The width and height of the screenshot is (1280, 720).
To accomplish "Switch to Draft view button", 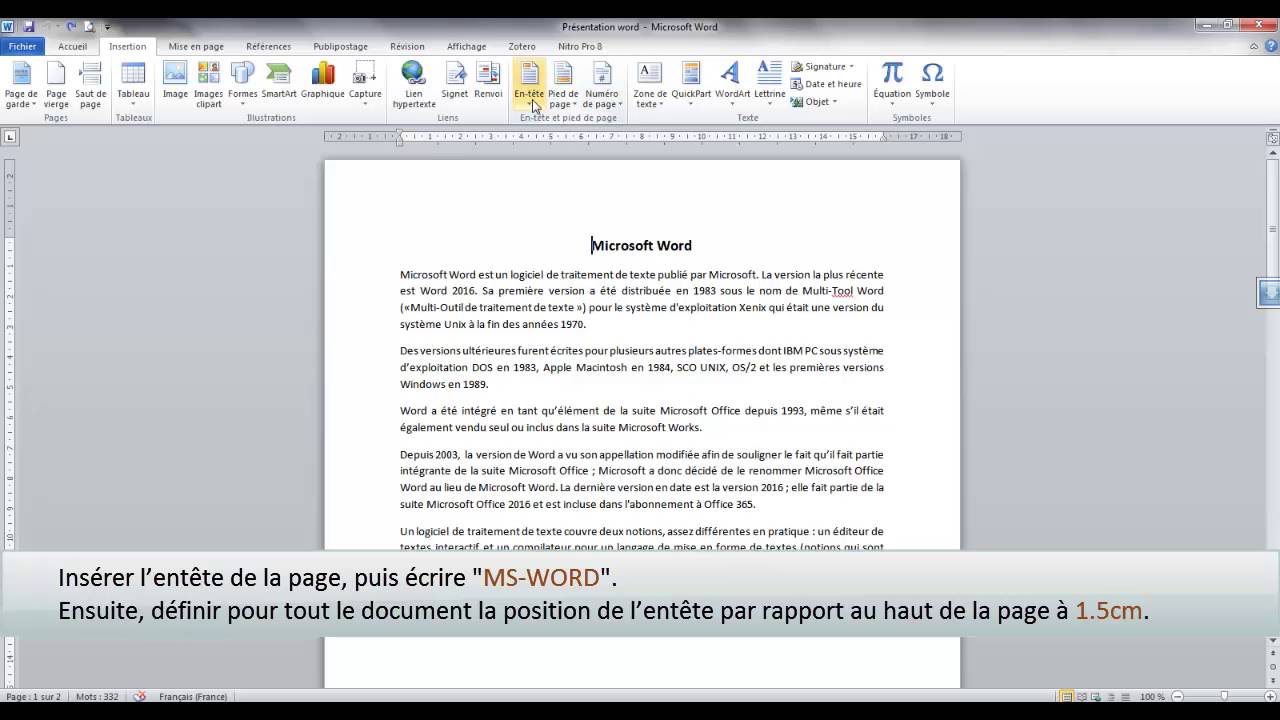I will tap(1124, 696).
